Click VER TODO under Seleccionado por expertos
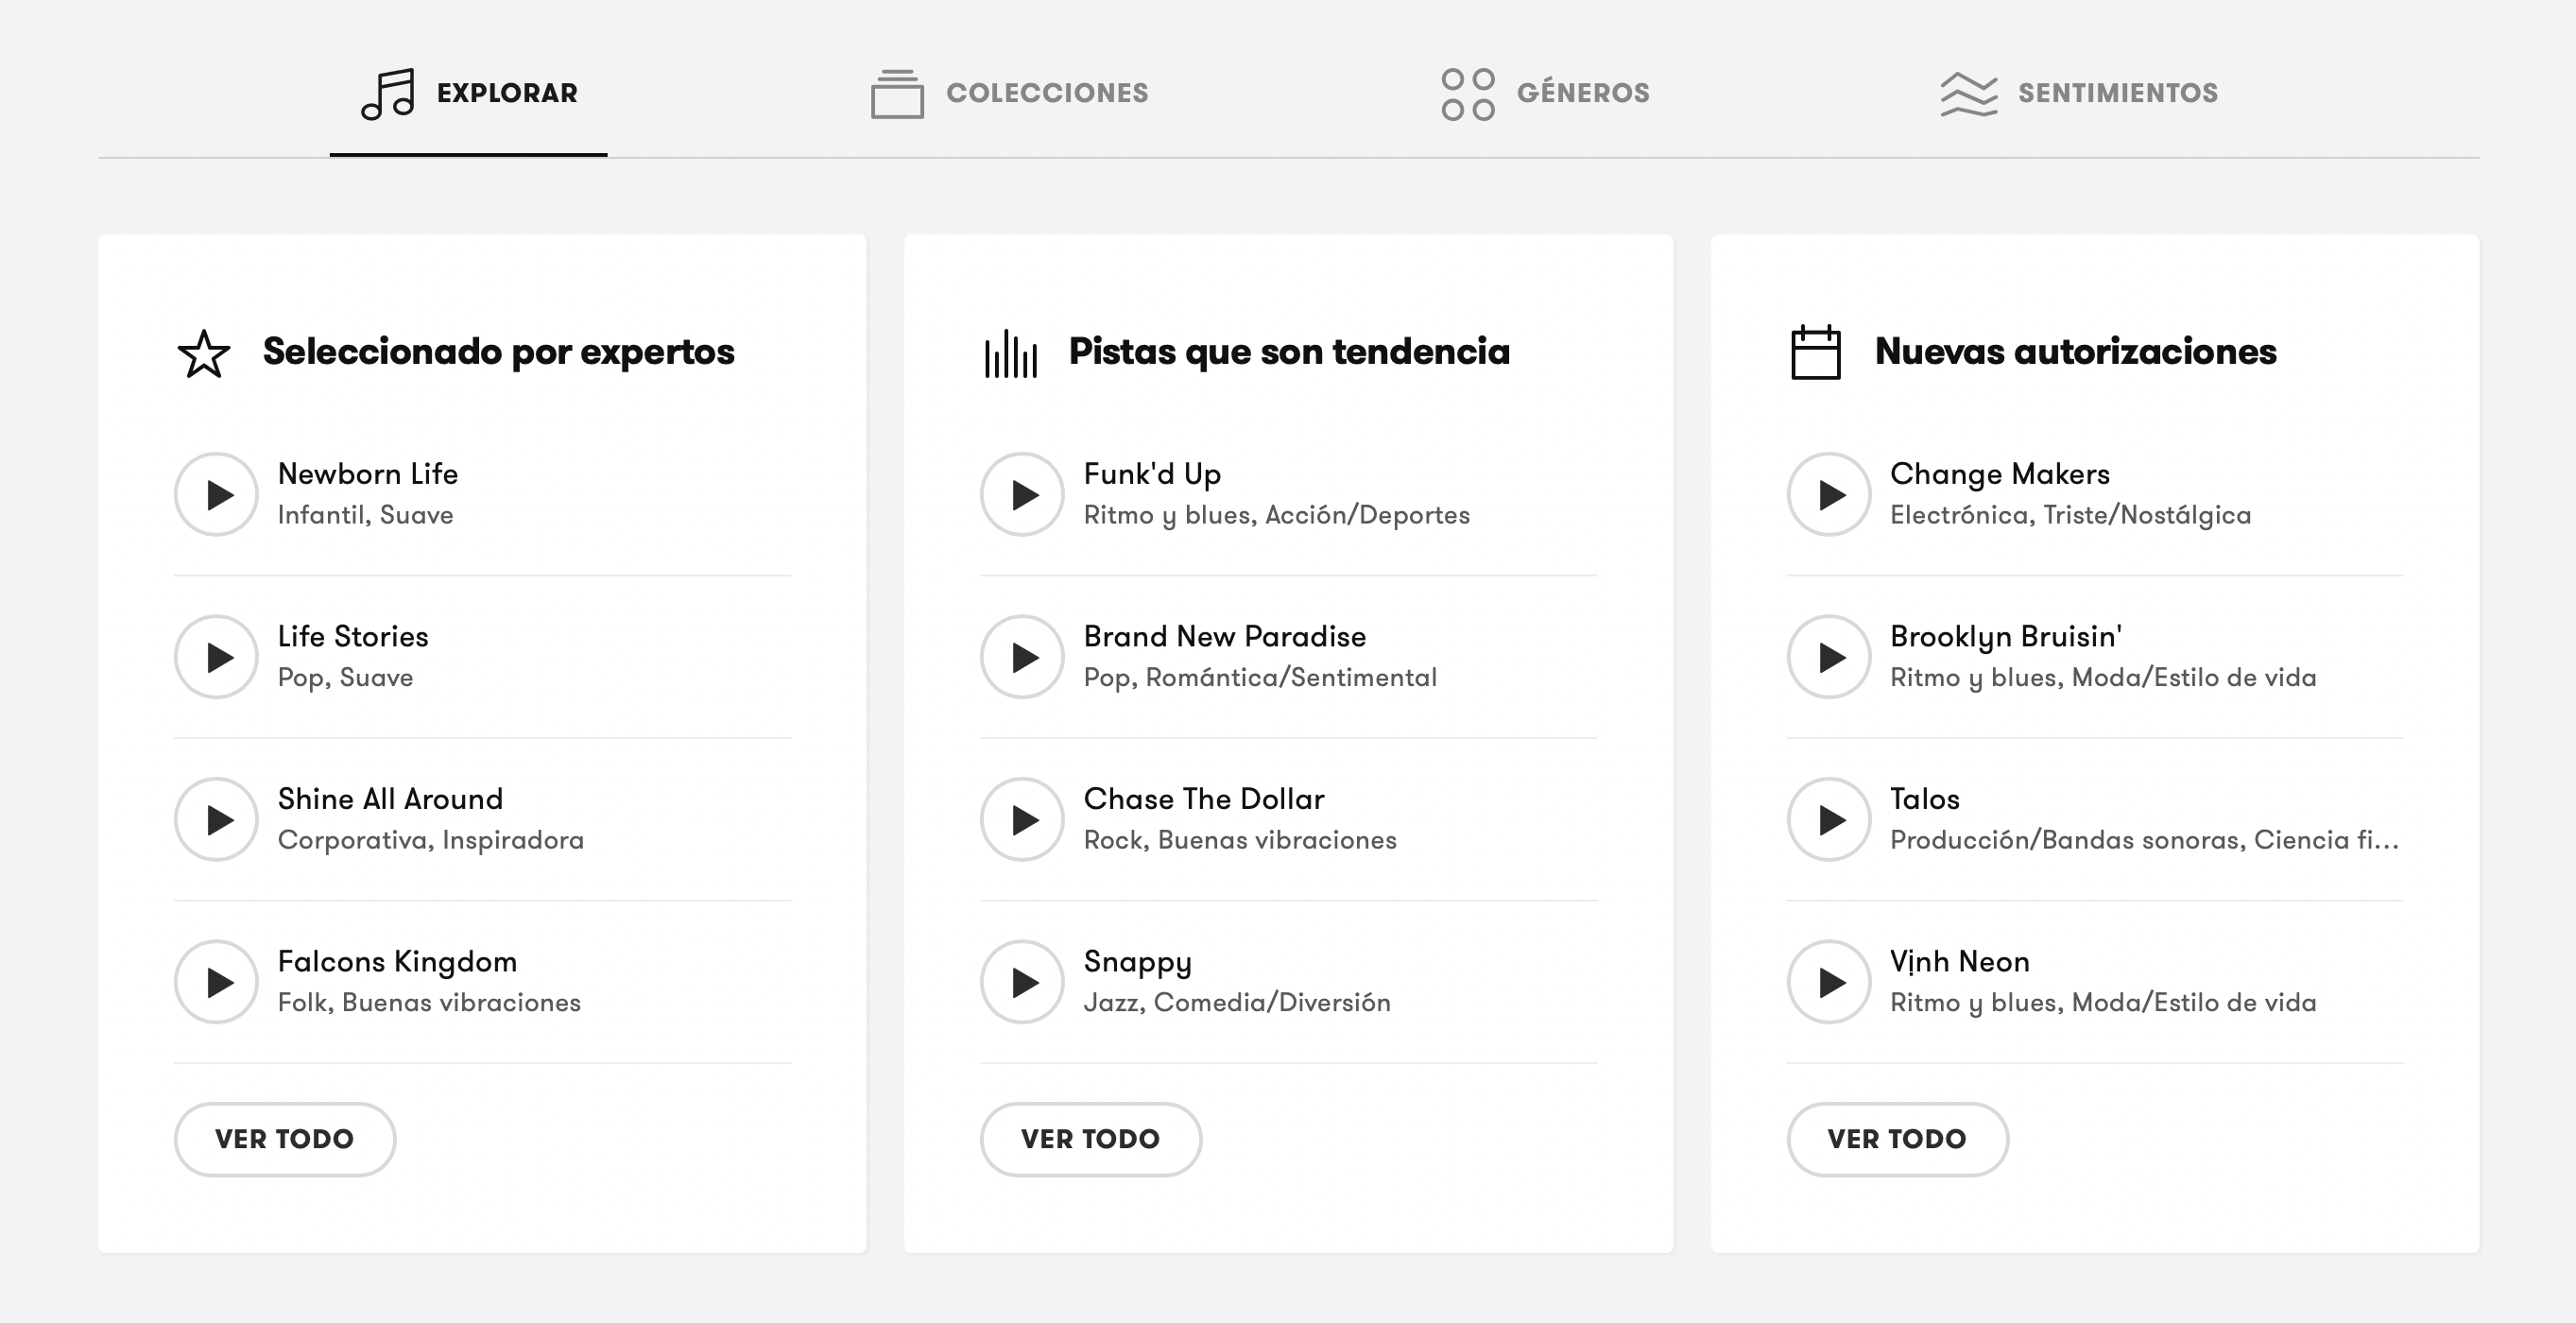The image size is (2576, 1323). pos(285,1139)
